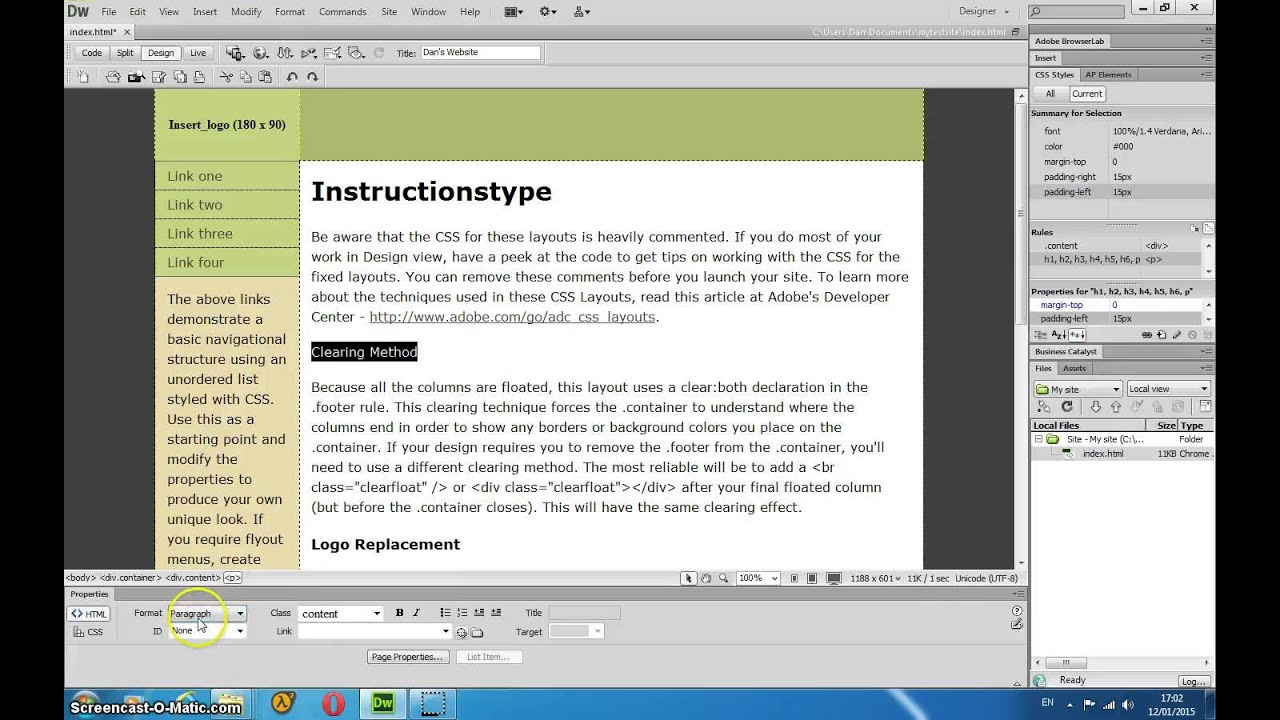The image size is (1280, 720).
Task: Click the Point to File target icon
Action: (462, 632)
